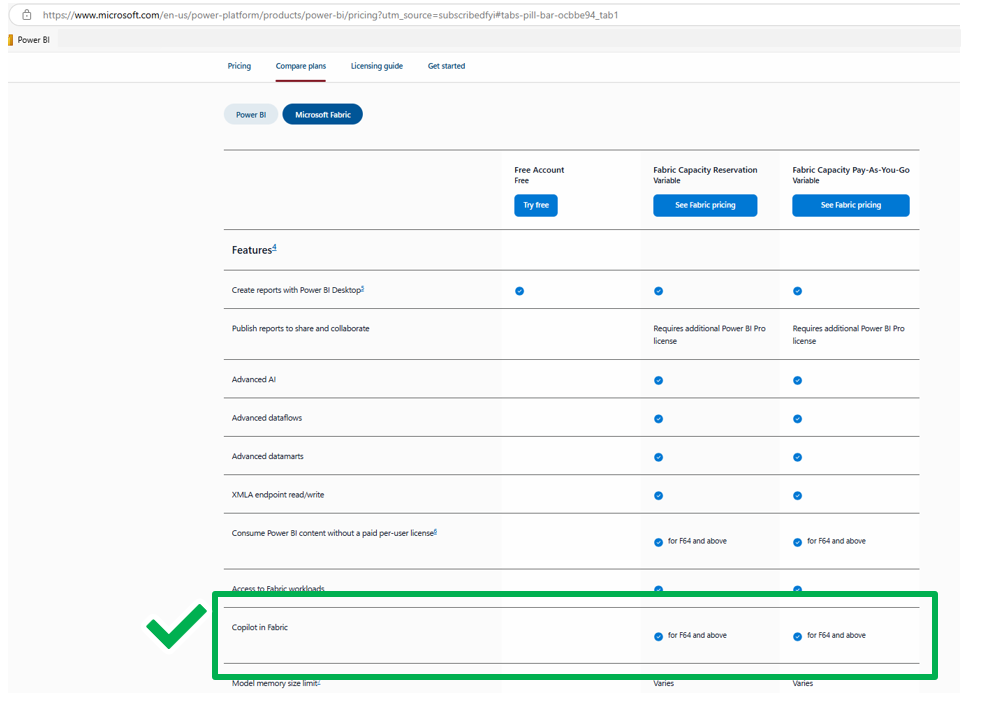Click the Copilot in Fabric row label
This screenshot has height=715, width=994.
pyautogui.click(x=260, y=628)
